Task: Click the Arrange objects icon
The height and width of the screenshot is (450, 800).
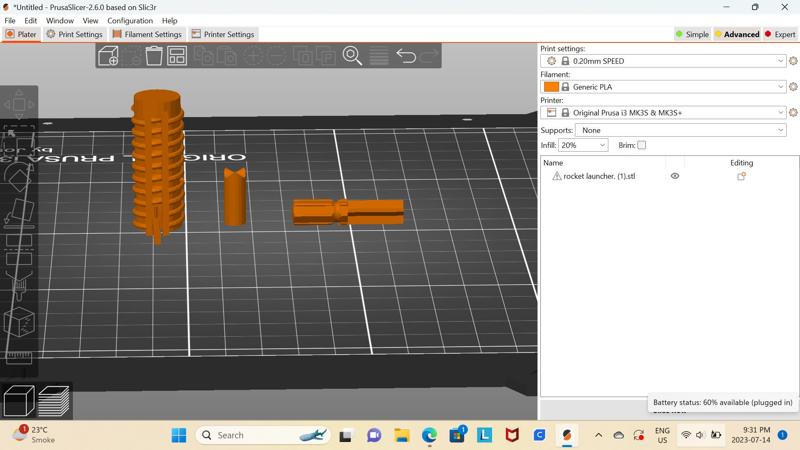Action: [177, 56]
